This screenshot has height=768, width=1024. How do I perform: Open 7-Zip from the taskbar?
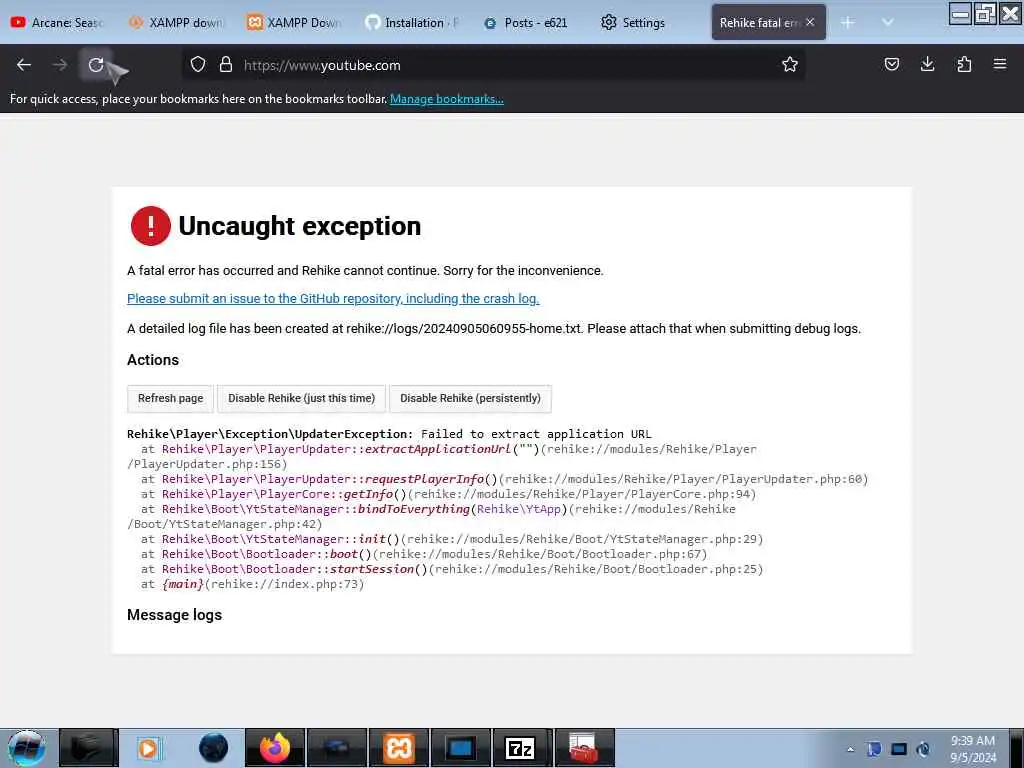pos(521,748)
